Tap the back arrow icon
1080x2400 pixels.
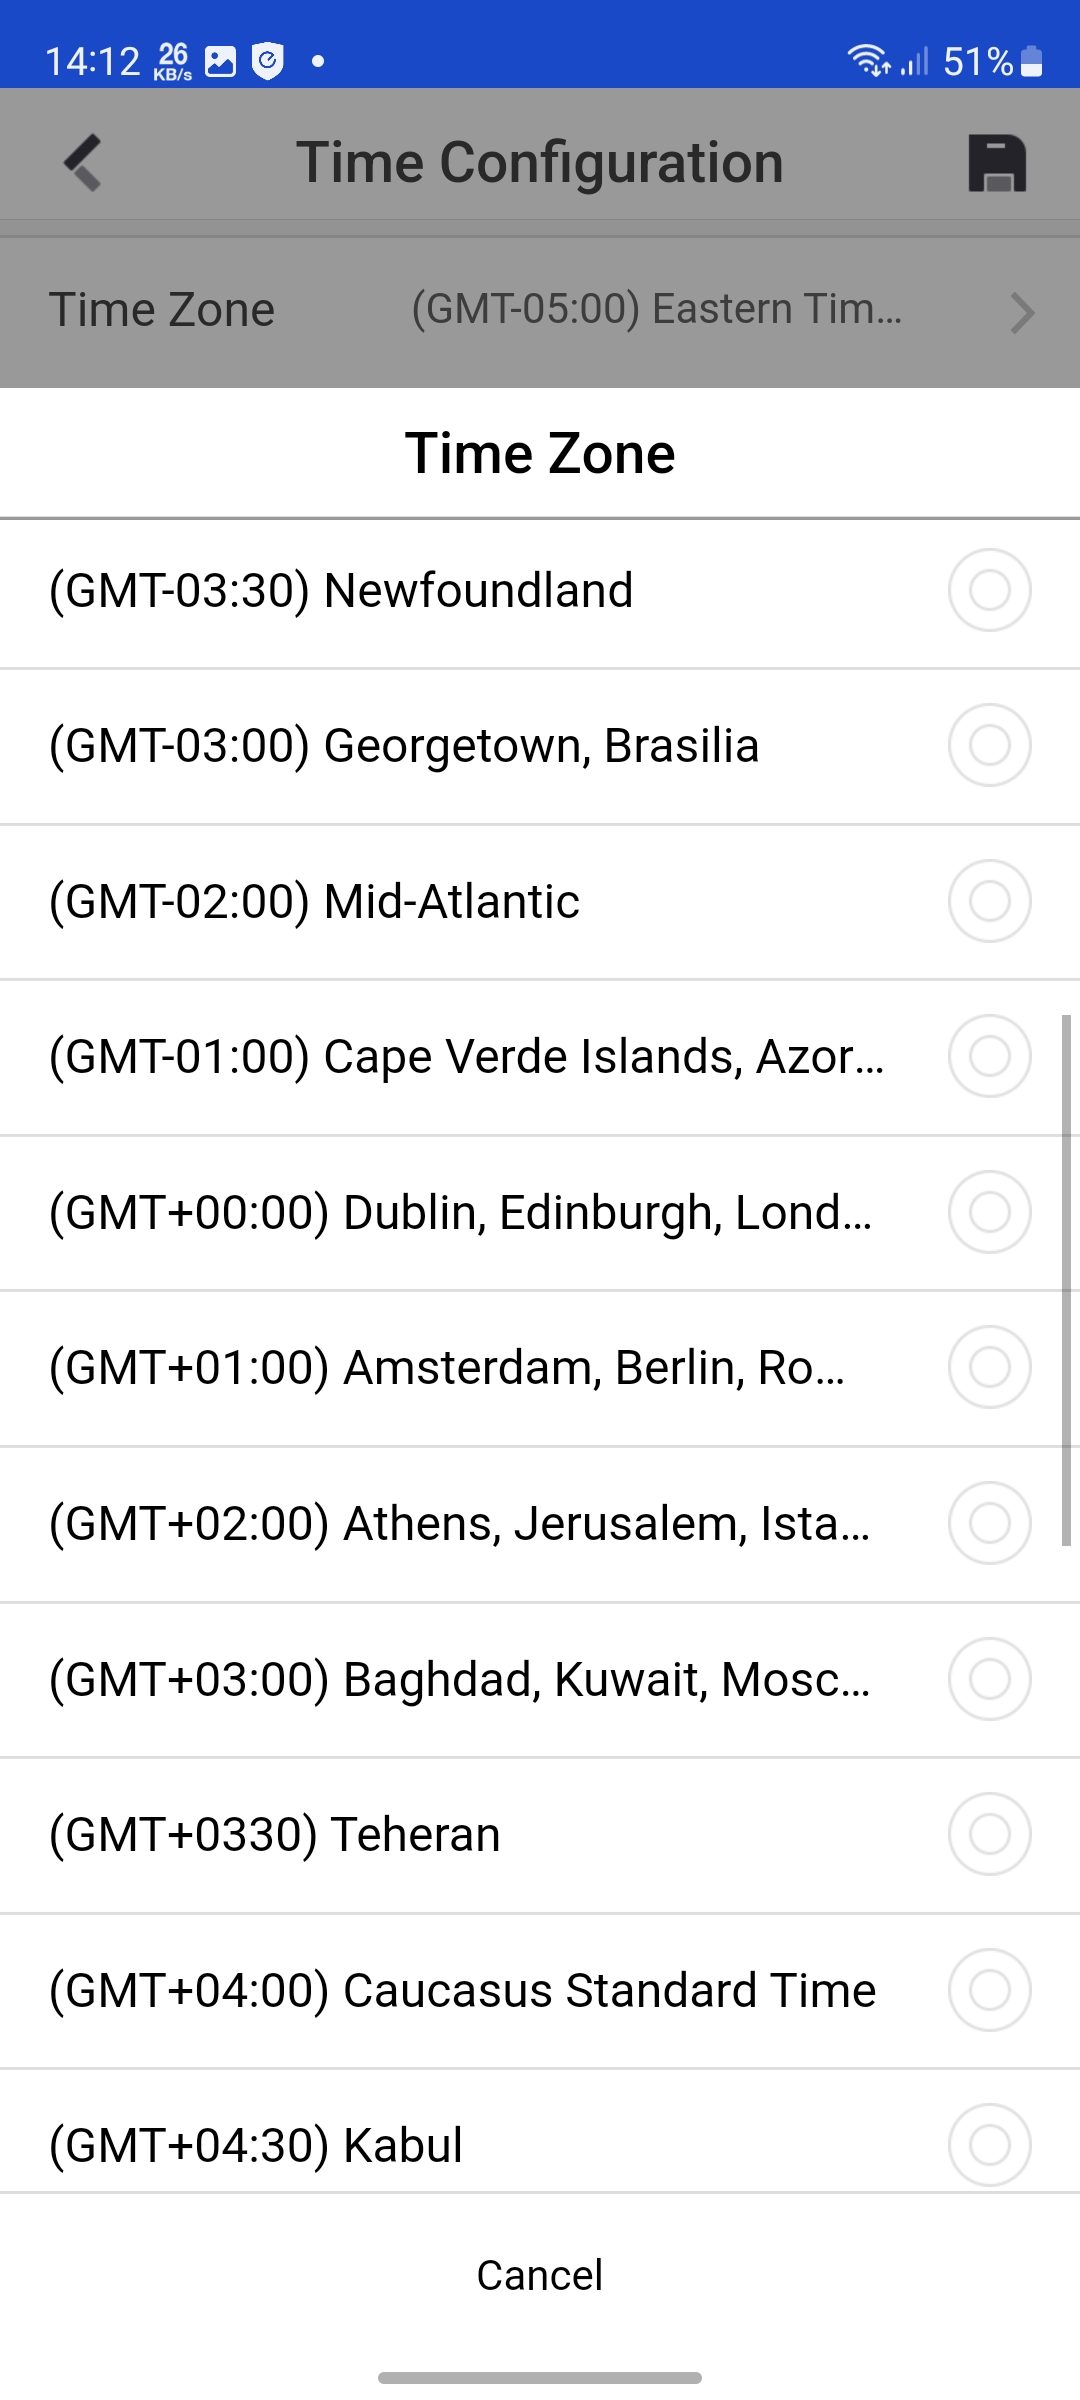(x=83, y=162)
